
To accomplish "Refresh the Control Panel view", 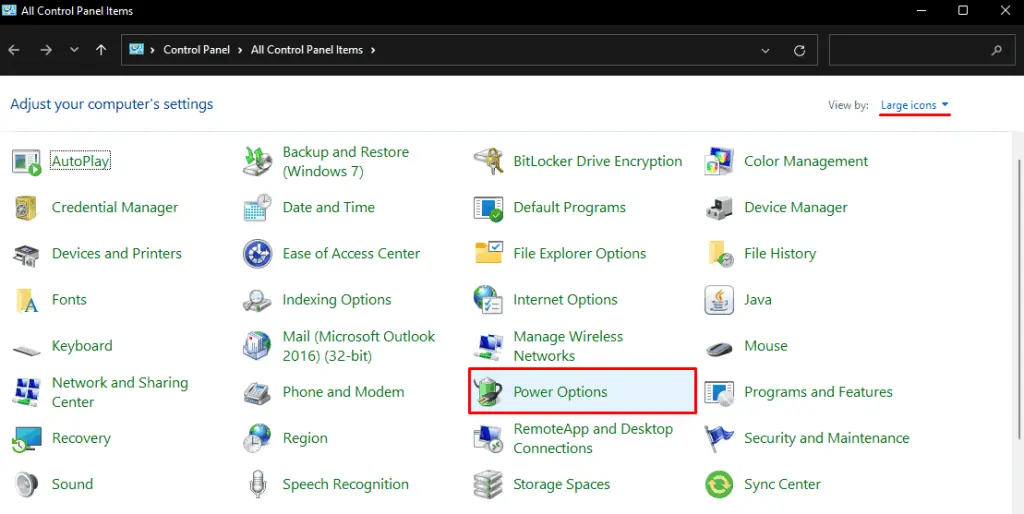I will click(799, 50).
